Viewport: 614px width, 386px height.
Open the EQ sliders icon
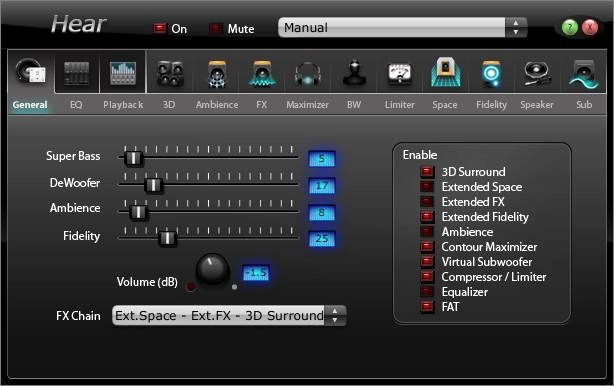76,73
